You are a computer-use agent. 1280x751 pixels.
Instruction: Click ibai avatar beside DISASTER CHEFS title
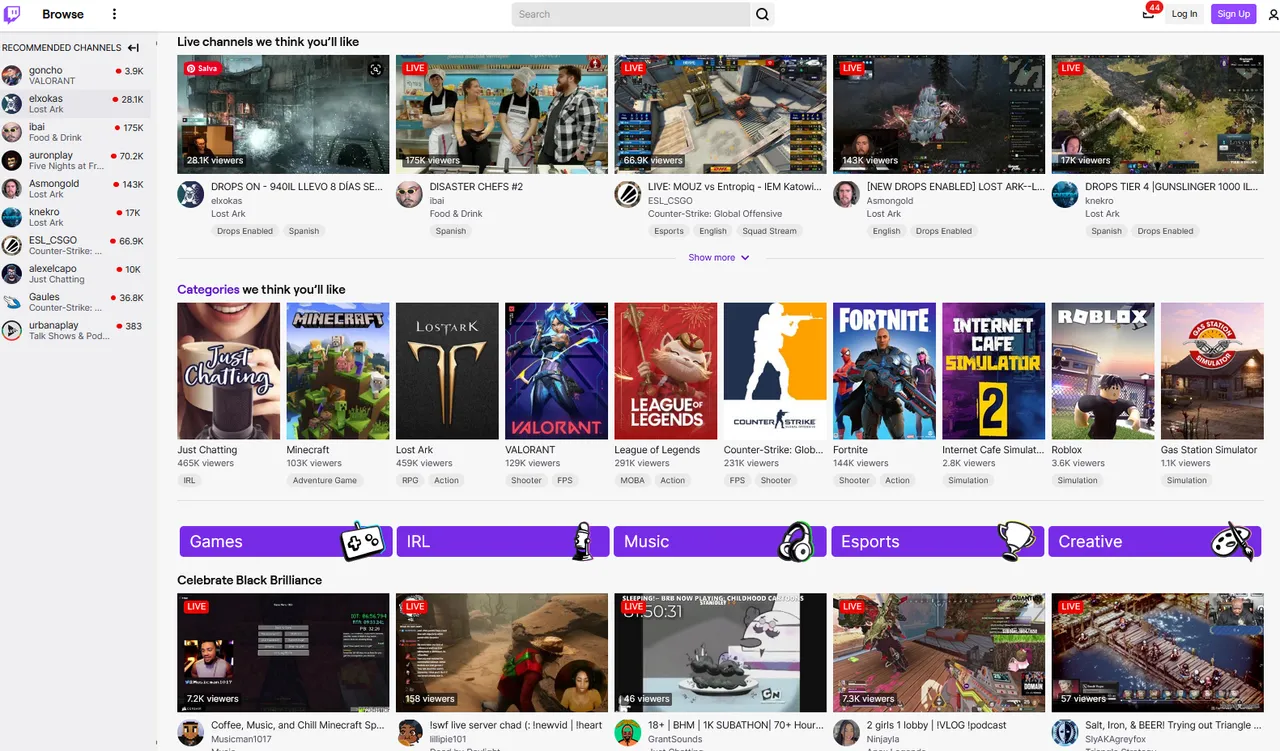click(409, 194)
